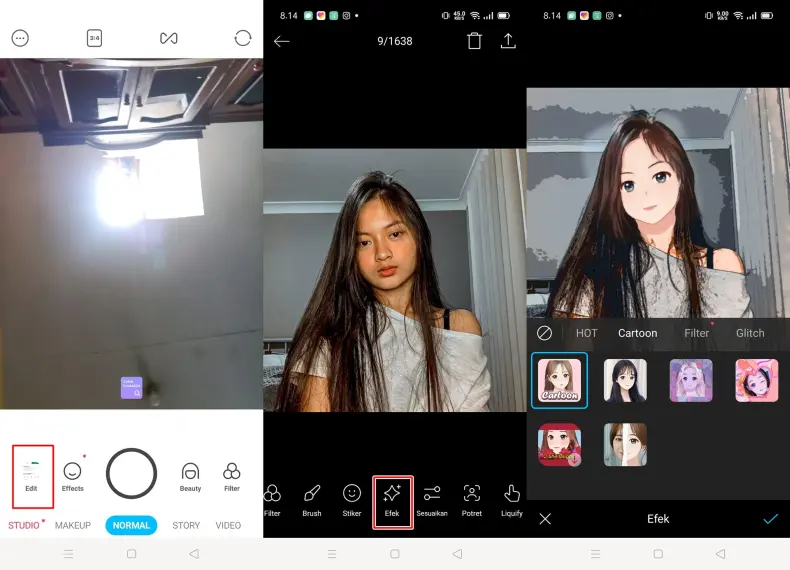790x570 pixels.
Task: Go back with the arrow in photo editor
Action: pyautogui.click(x=282, y=41)
